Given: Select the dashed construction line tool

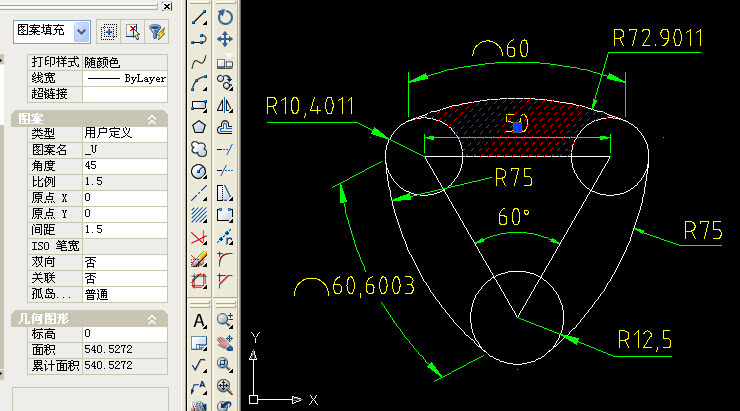Looking at the screenshot, I should [x=199, y=193].
